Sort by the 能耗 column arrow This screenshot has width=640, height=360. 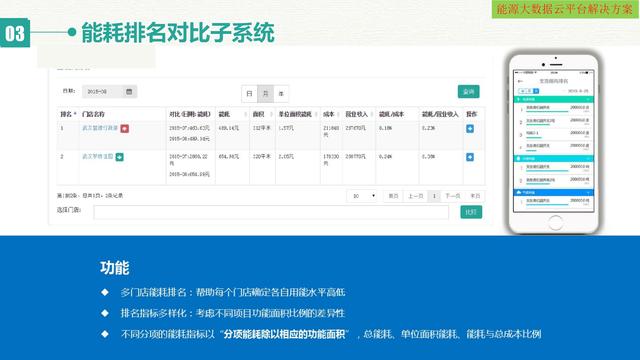click(x=245, y=115)
